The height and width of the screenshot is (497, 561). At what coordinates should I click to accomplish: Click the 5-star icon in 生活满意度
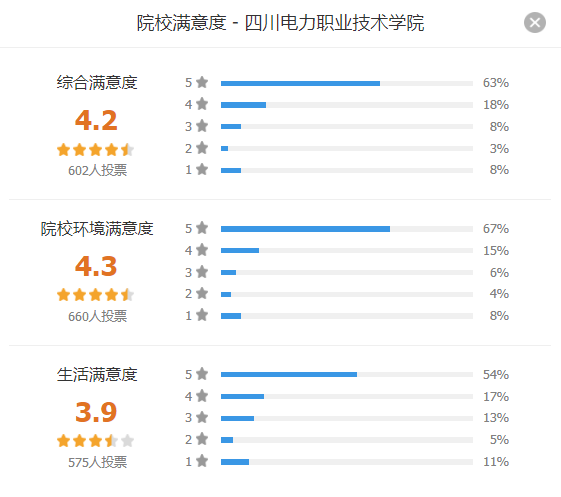(x=202, y=374)
